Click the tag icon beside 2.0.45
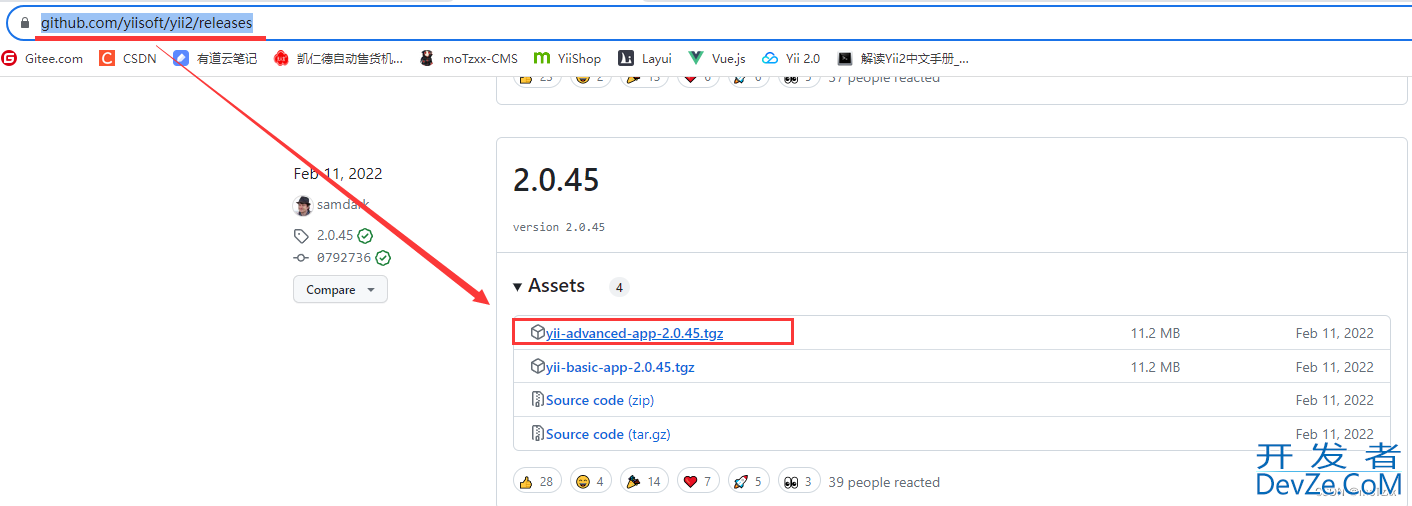1412x506 pixels. [x=301, y=236]
